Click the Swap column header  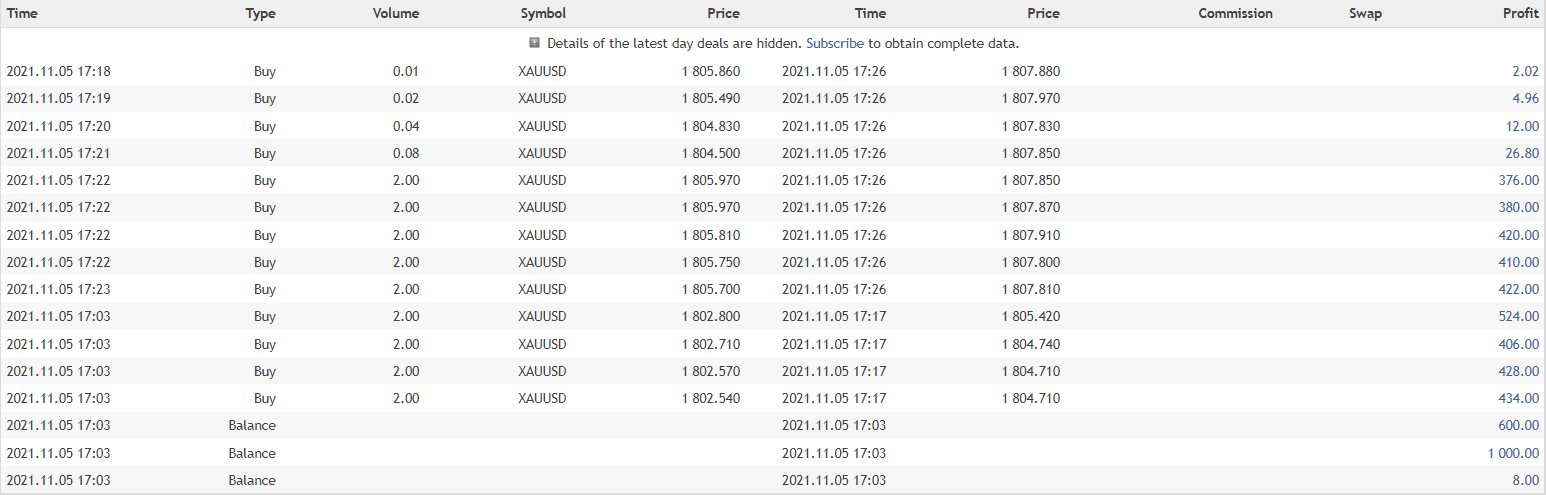[x=1365, y=14]
